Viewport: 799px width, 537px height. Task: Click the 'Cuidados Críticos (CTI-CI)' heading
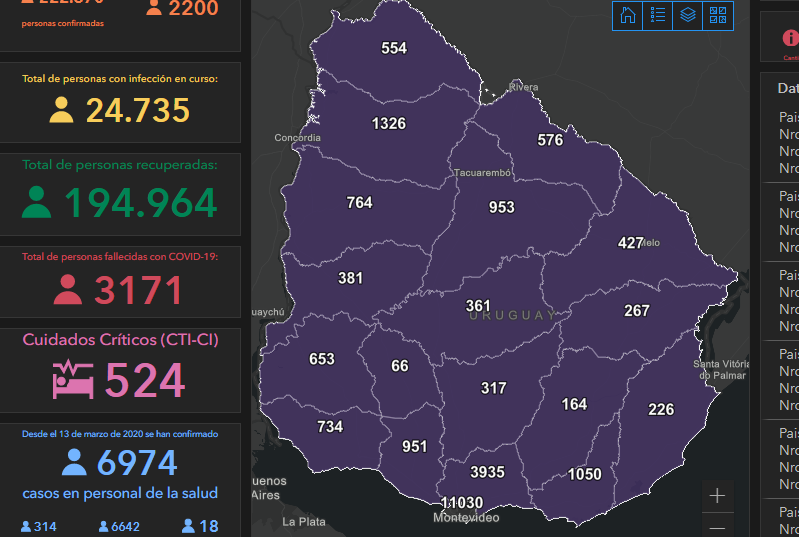(120, 340)
